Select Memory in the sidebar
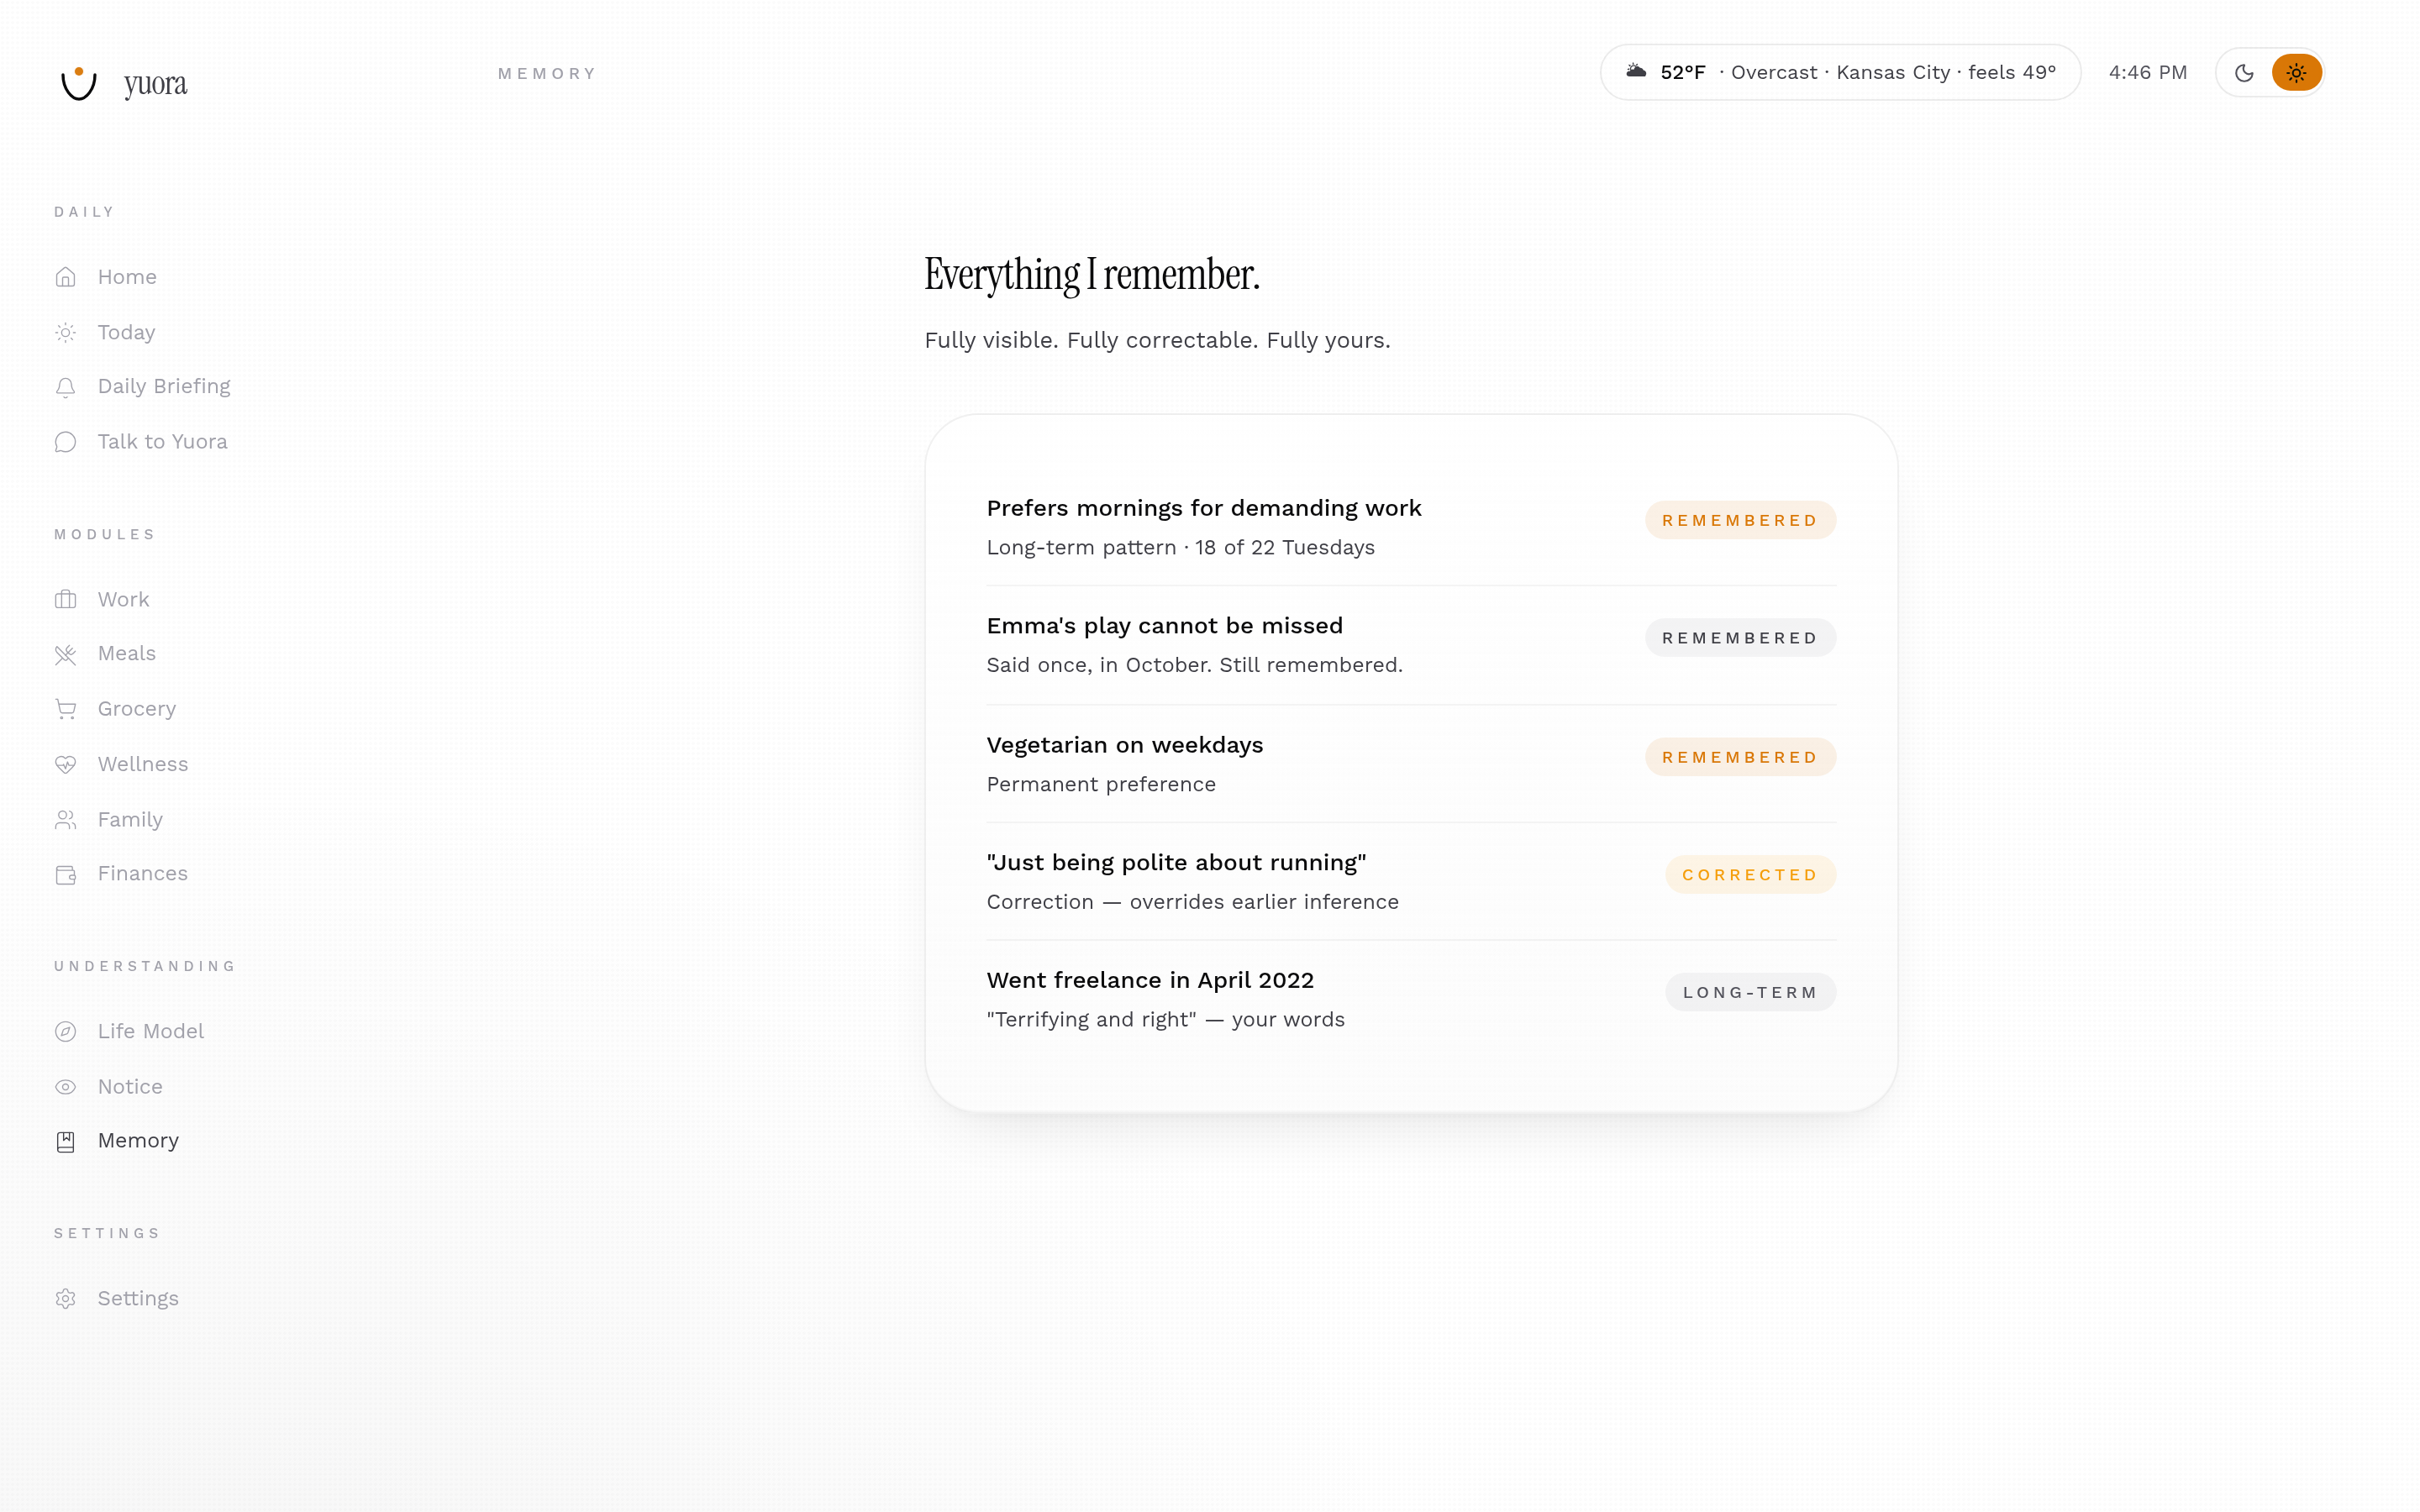The image size is (2420, 1512). point(138,1140)
